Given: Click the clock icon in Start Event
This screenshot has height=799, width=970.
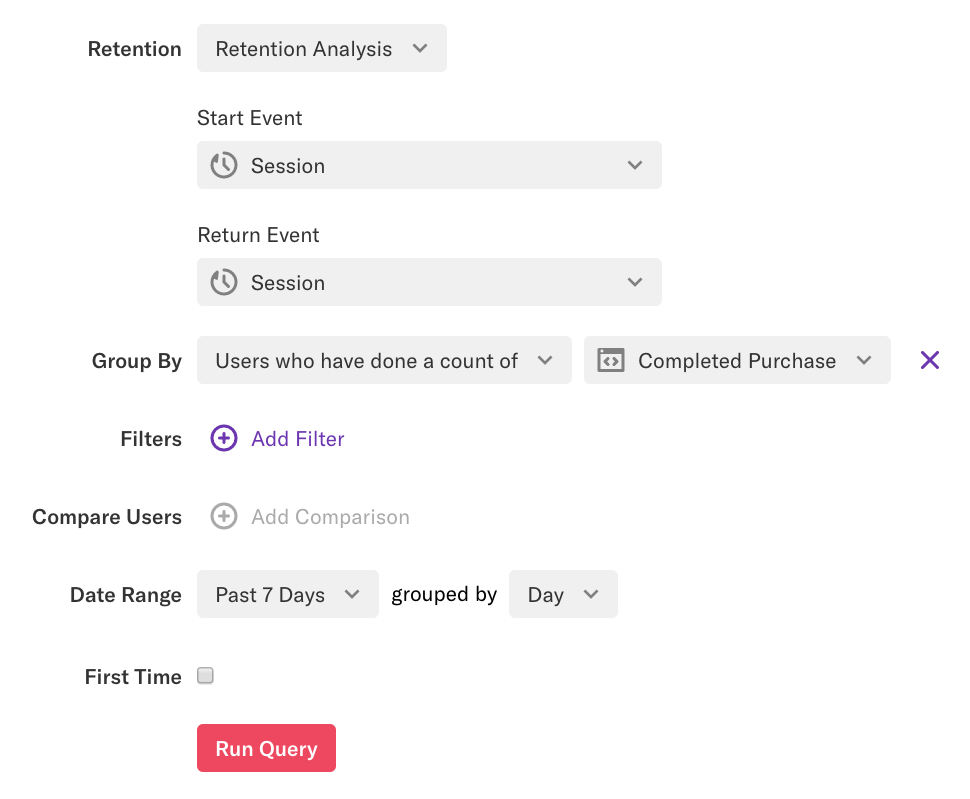Looking at the screenshot, I should tap(224, 165).
